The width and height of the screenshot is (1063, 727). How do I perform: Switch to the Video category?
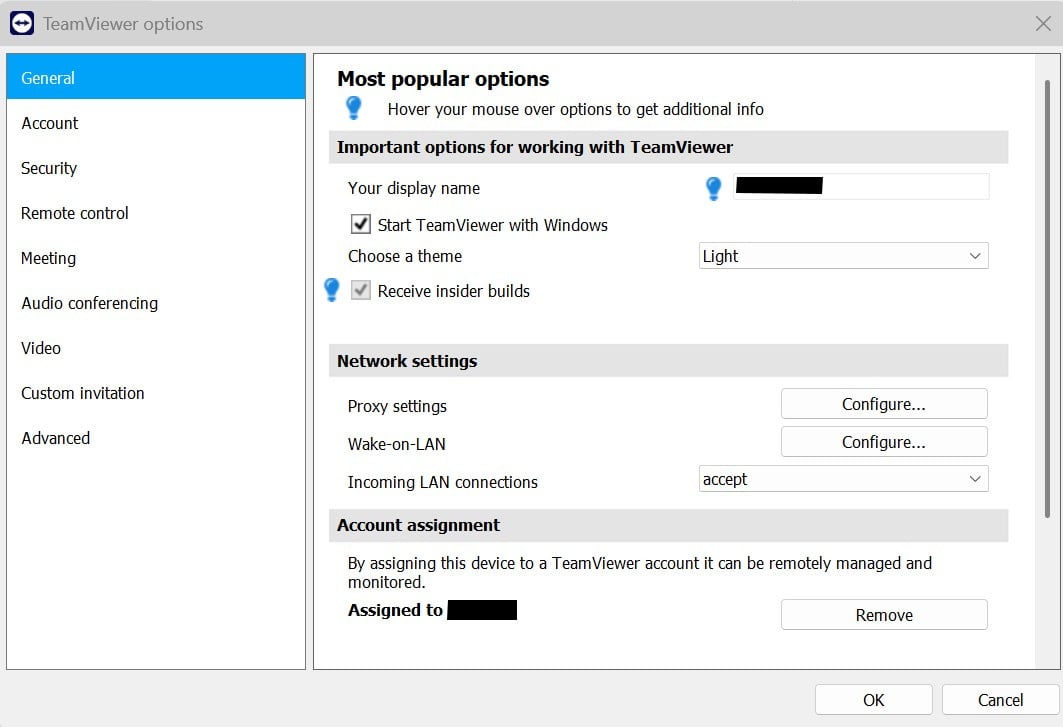coord(156,348)
